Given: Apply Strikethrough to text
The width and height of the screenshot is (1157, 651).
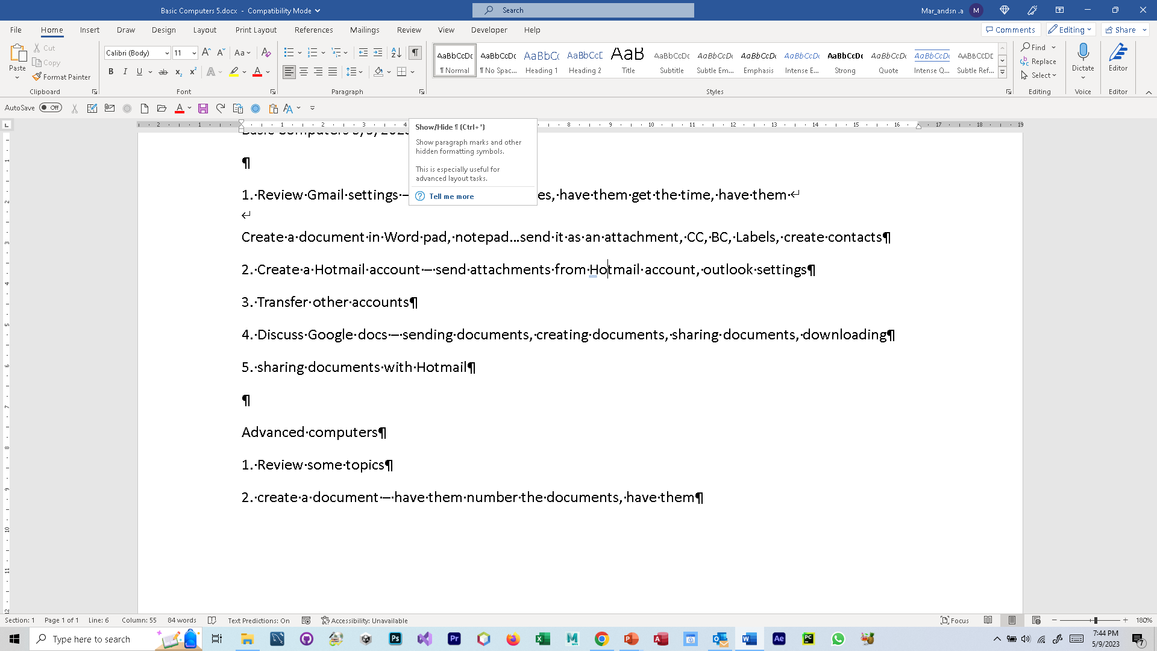Looking at the screenshot, I should [x=163, y=72].
